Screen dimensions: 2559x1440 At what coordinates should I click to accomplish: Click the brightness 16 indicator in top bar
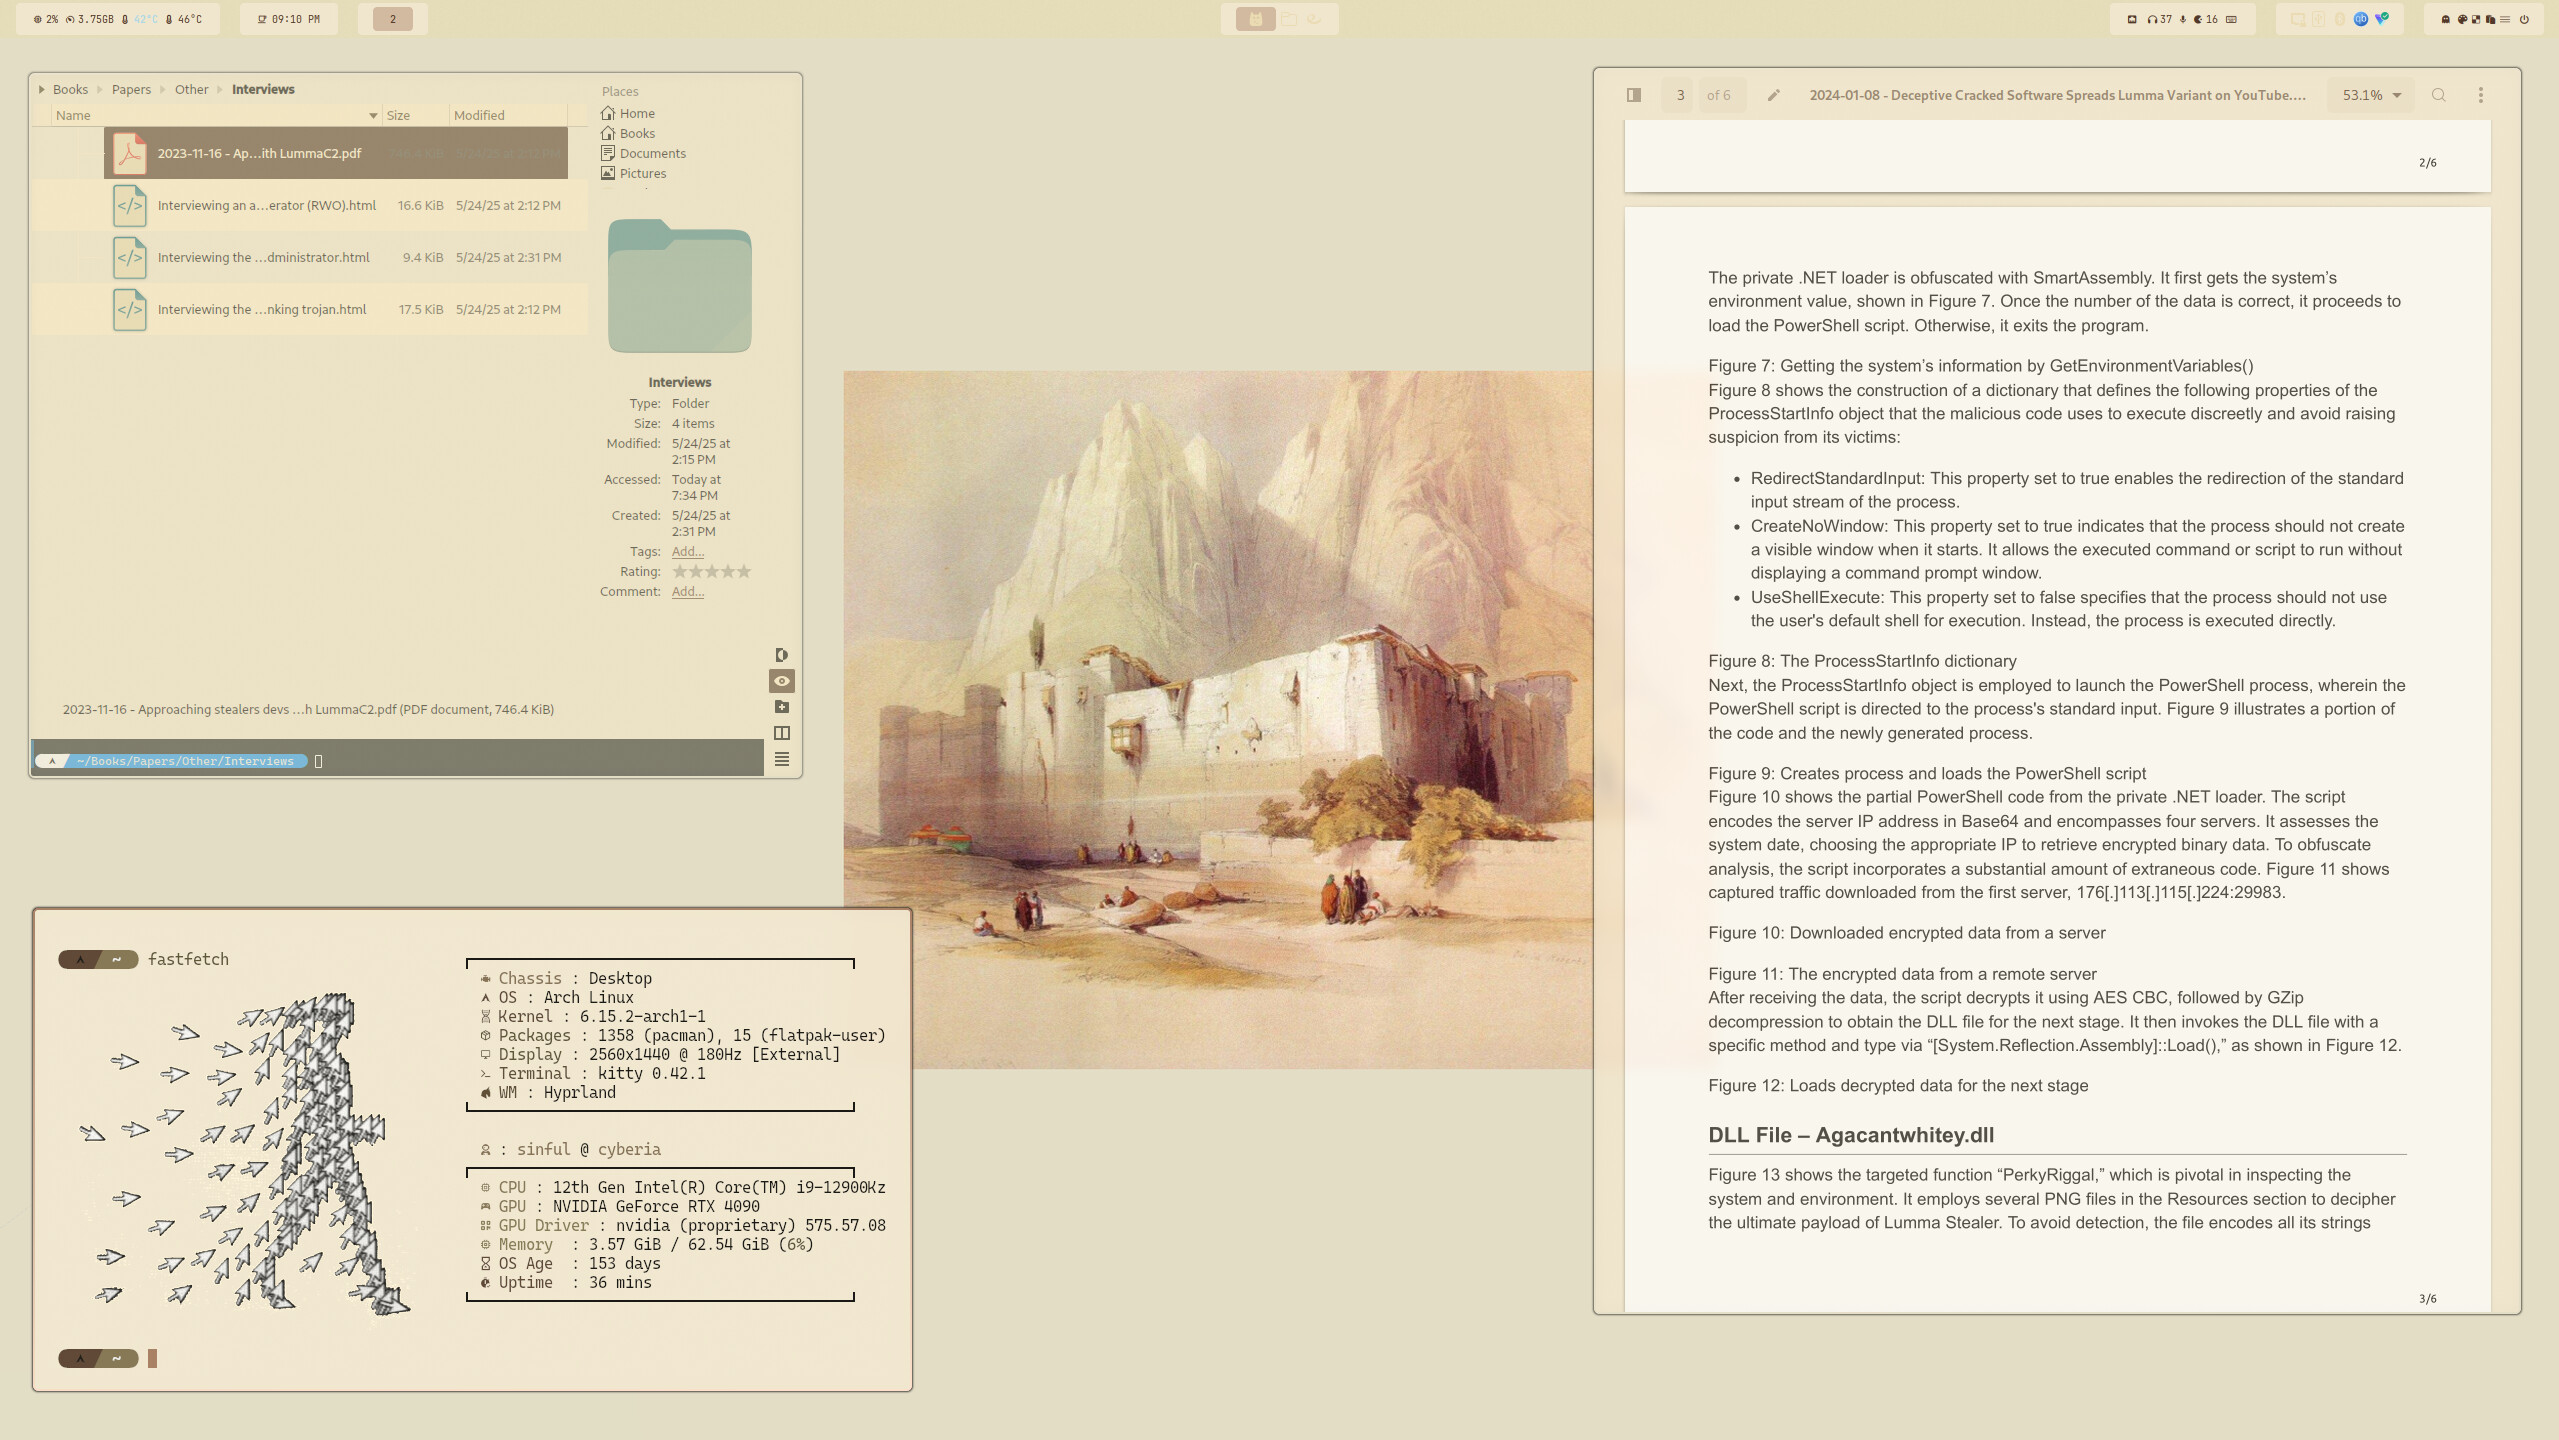(x=2206, y=19)
